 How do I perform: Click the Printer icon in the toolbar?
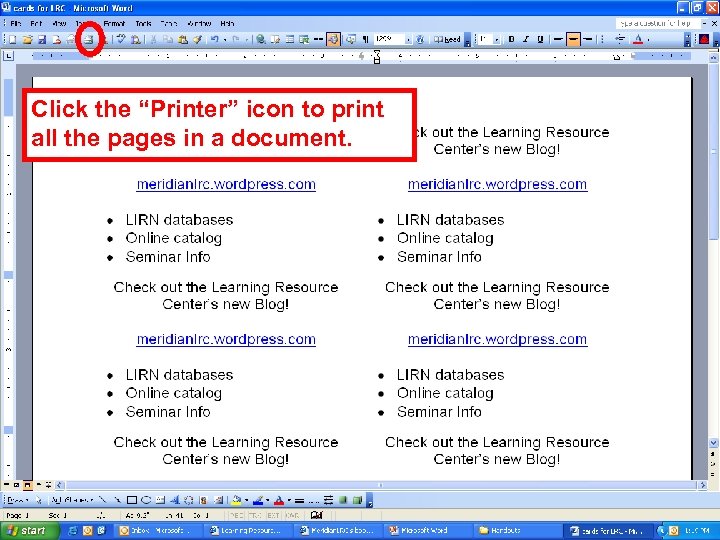click(88, 39)
